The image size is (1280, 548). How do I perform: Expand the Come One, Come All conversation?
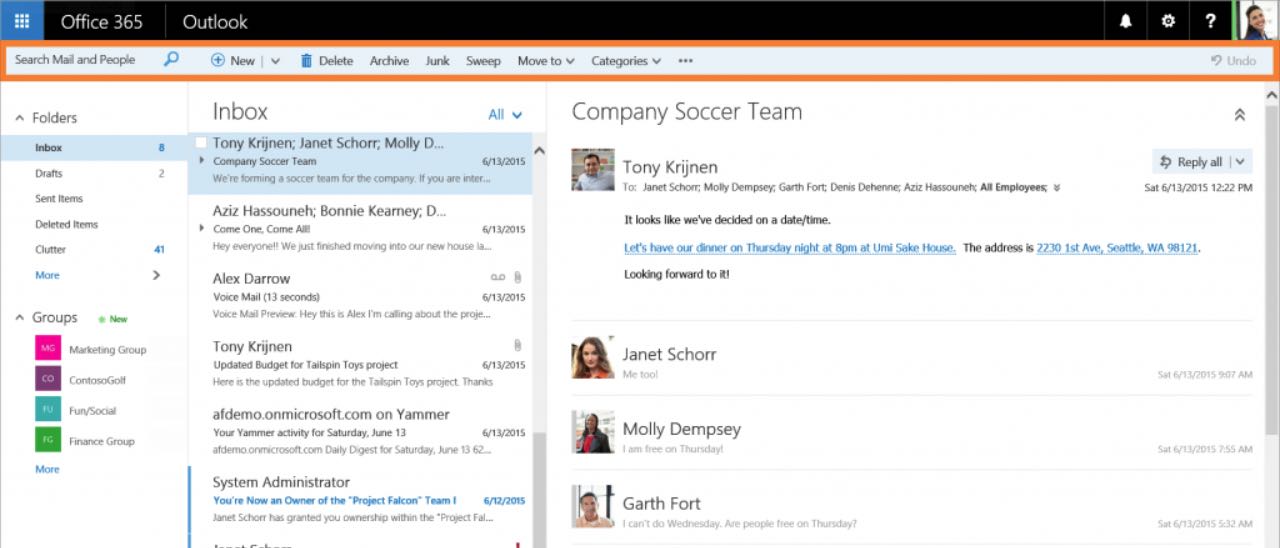click(202, 228)
